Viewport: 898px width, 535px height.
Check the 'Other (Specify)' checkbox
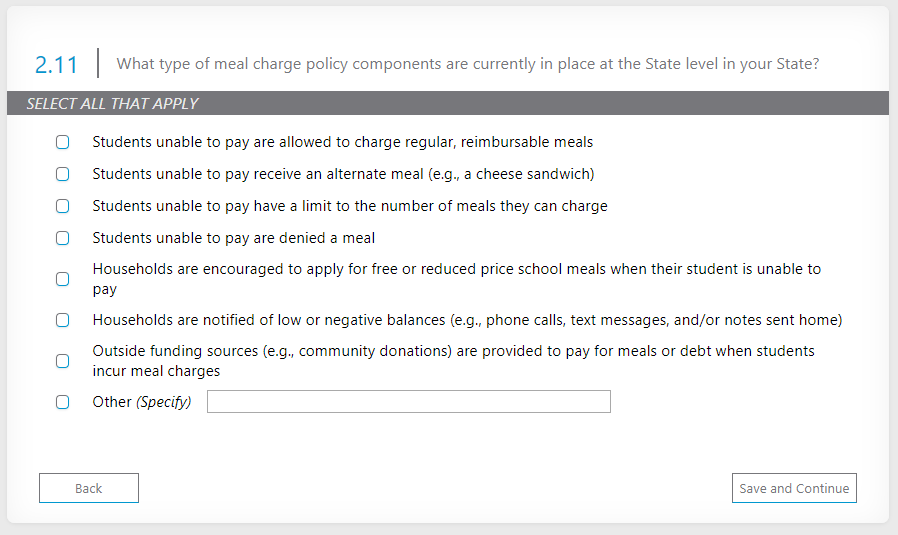[x=63, y=402]
